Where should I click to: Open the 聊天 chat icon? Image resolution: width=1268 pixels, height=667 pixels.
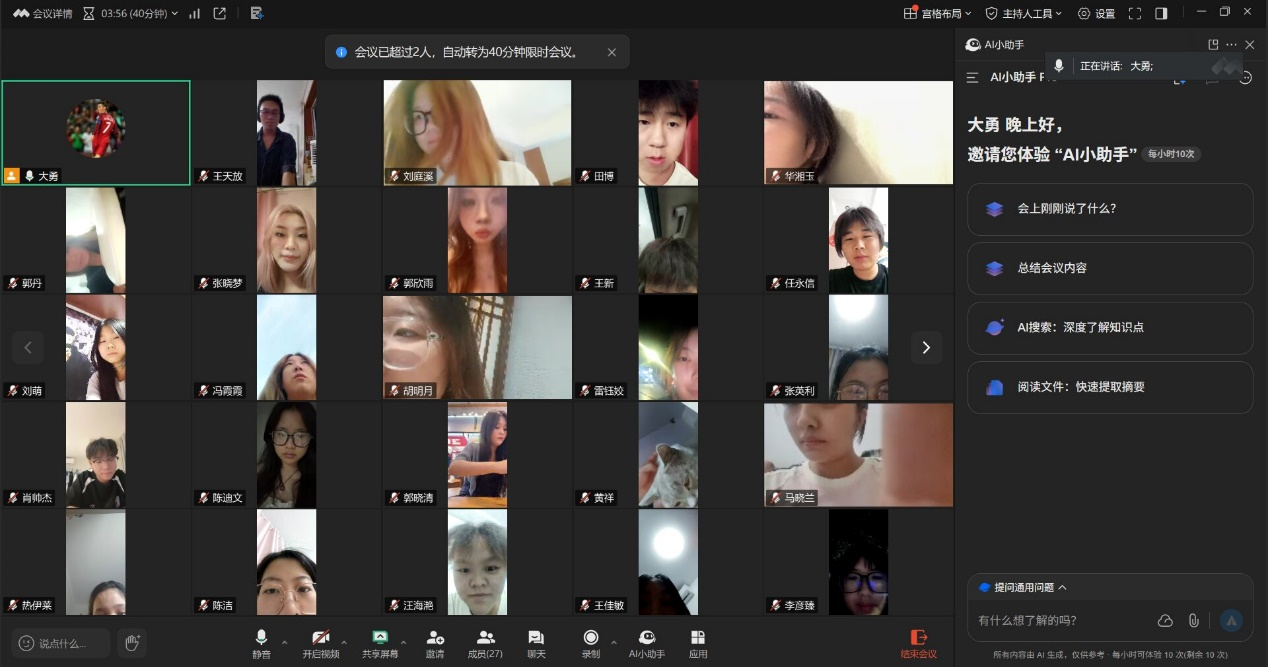click(536, 642)
